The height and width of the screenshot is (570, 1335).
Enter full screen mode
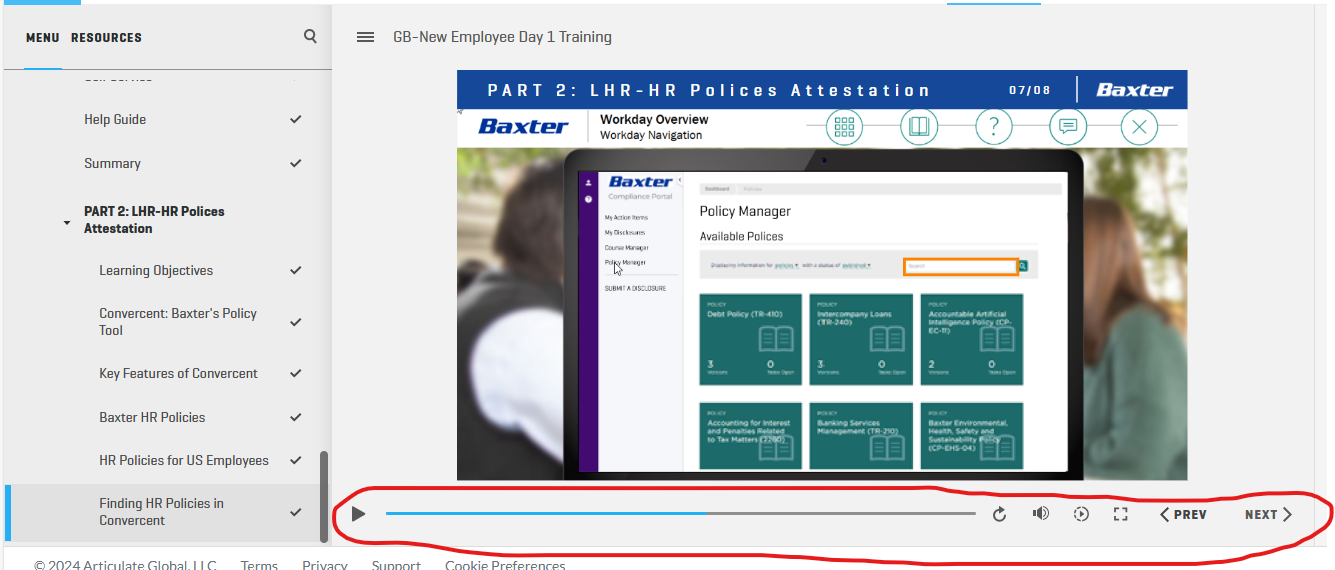coord(1121,514)
